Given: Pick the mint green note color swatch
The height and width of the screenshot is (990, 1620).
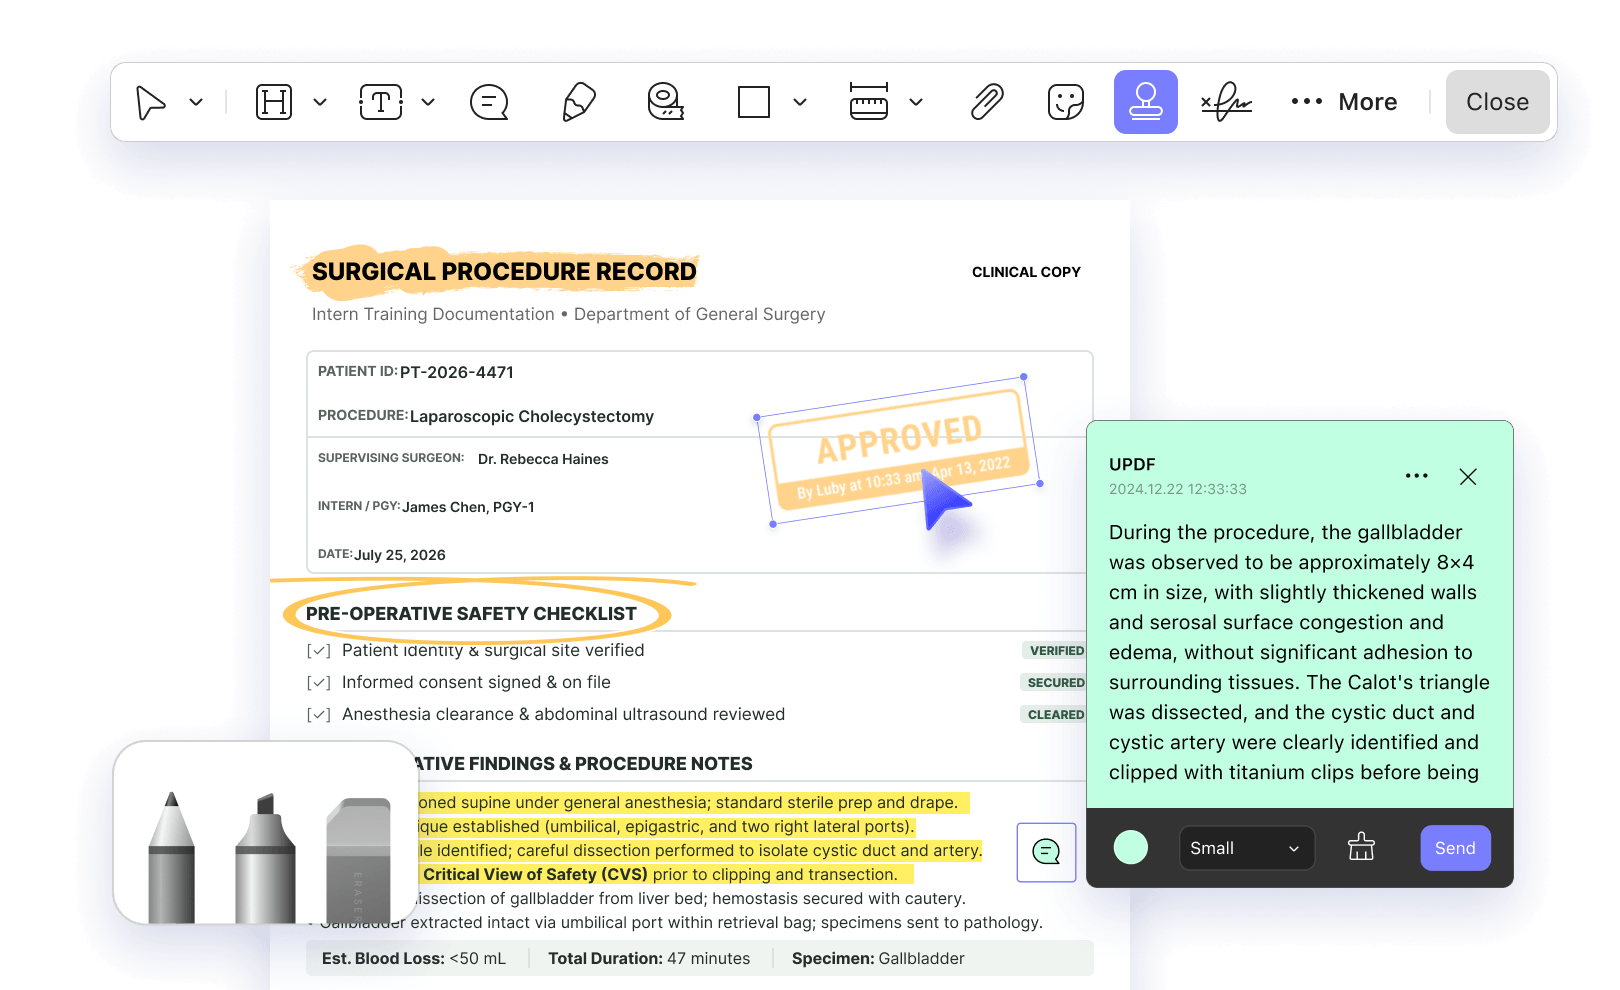Looking at the screenshot, I should (x=1131, y=848).
